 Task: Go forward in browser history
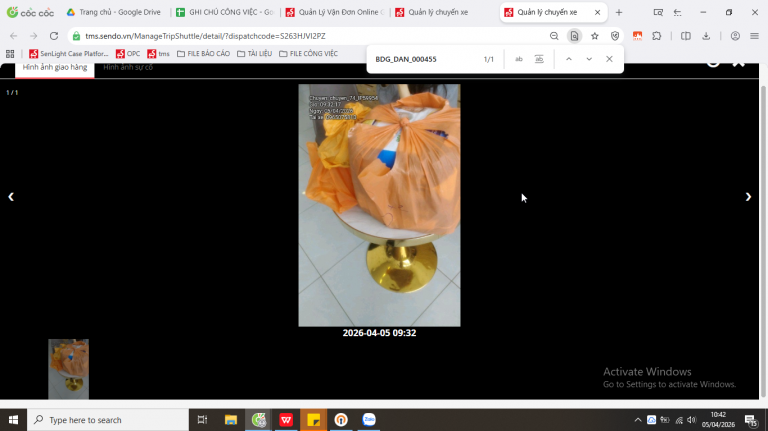[x=33, y=36]
